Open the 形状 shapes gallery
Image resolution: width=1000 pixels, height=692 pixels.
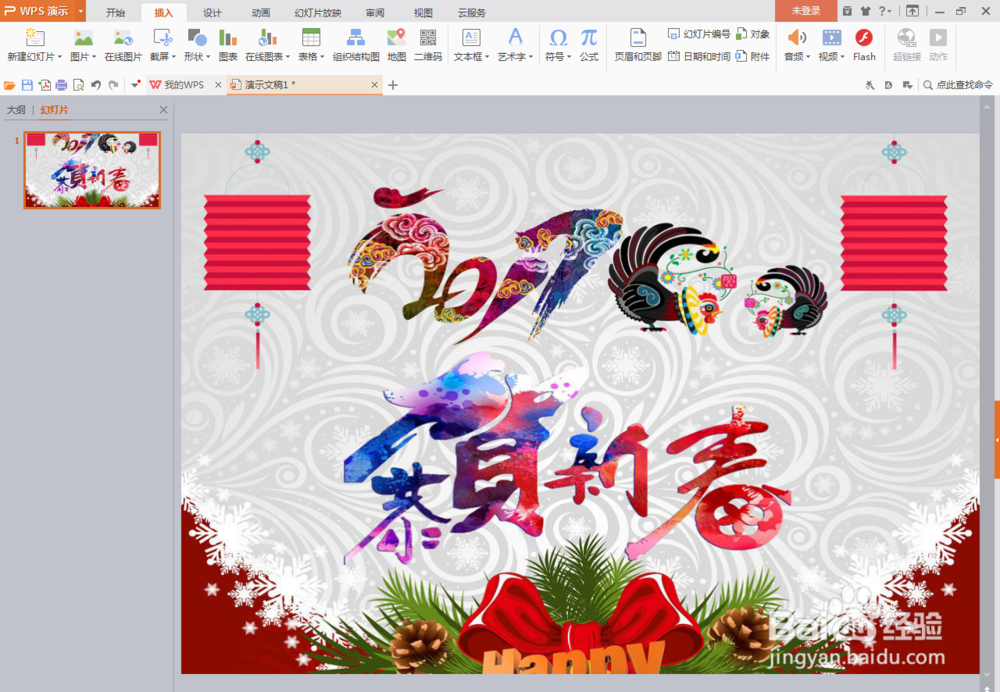[196, 44]
